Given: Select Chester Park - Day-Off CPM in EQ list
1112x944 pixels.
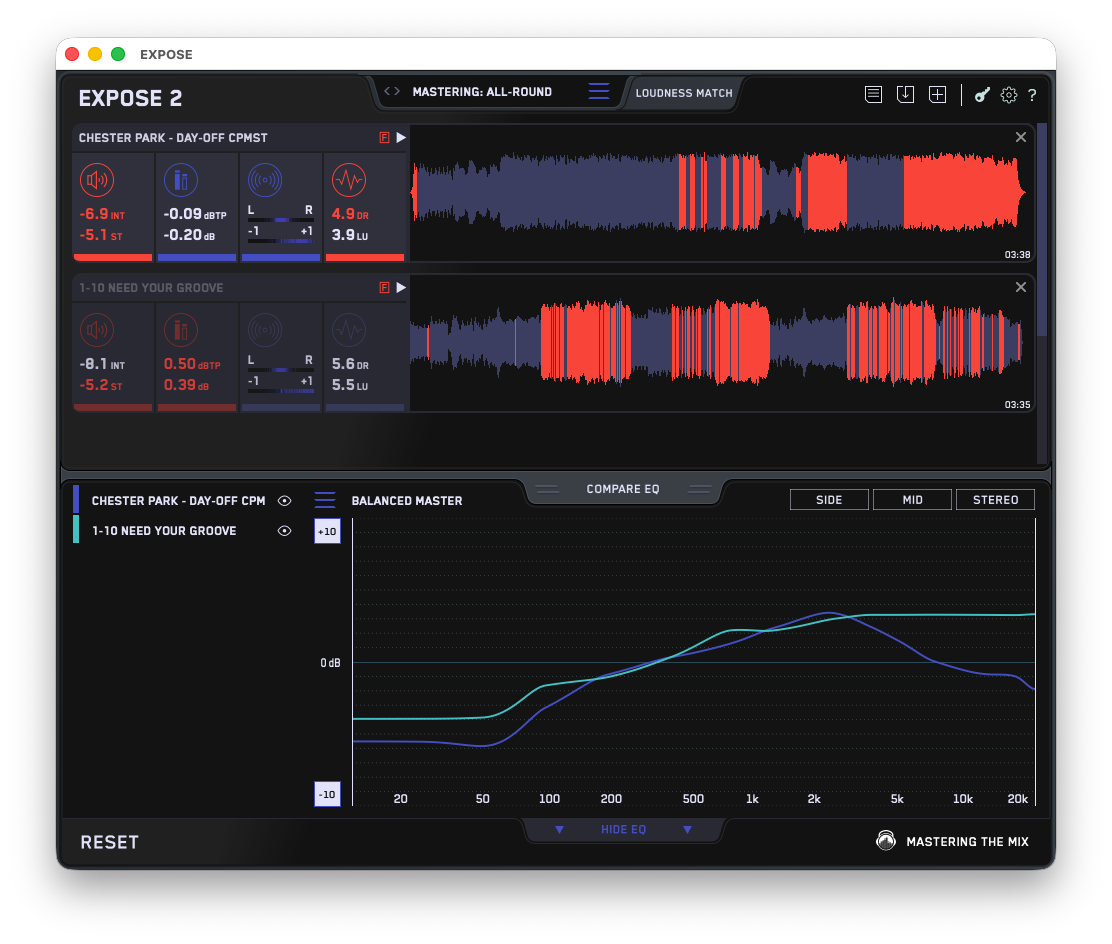Looking at the screenshot, I should pyautogui.click(x=178, y=501).
